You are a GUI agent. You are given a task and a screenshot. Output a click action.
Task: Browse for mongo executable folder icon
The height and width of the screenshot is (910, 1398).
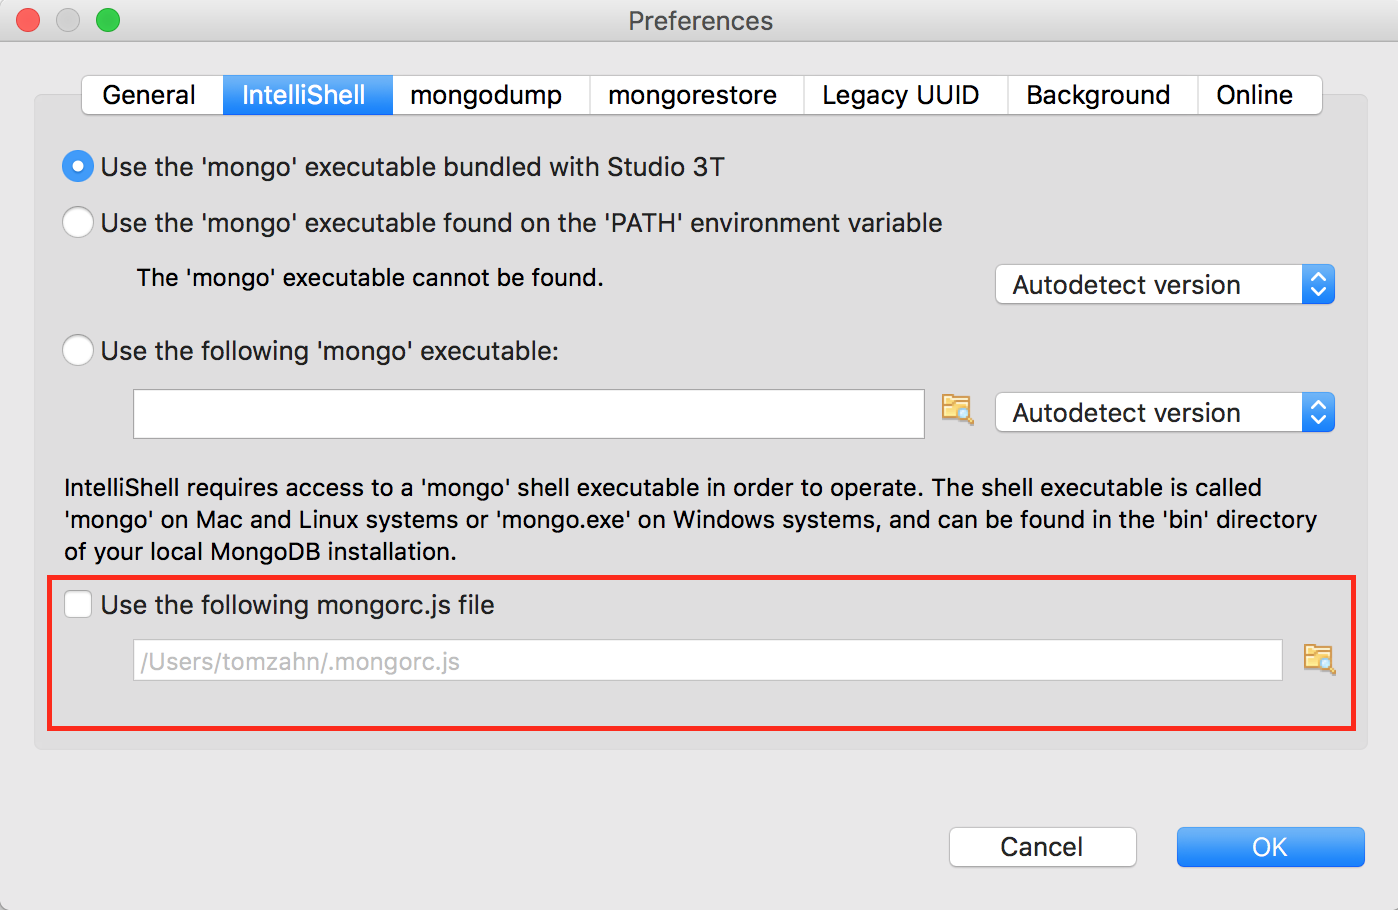tap(957, 409)
